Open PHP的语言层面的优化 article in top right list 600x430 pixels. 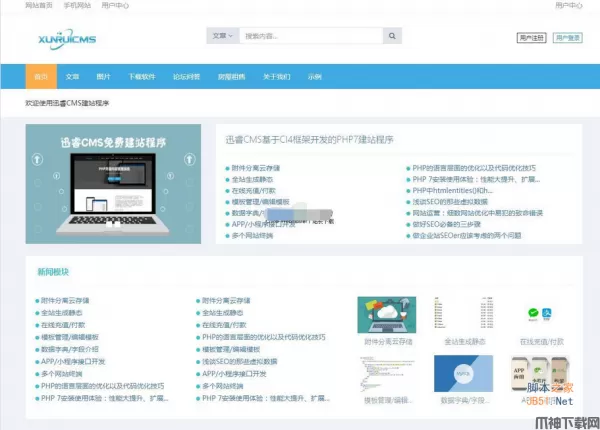[x=474, y=168]
